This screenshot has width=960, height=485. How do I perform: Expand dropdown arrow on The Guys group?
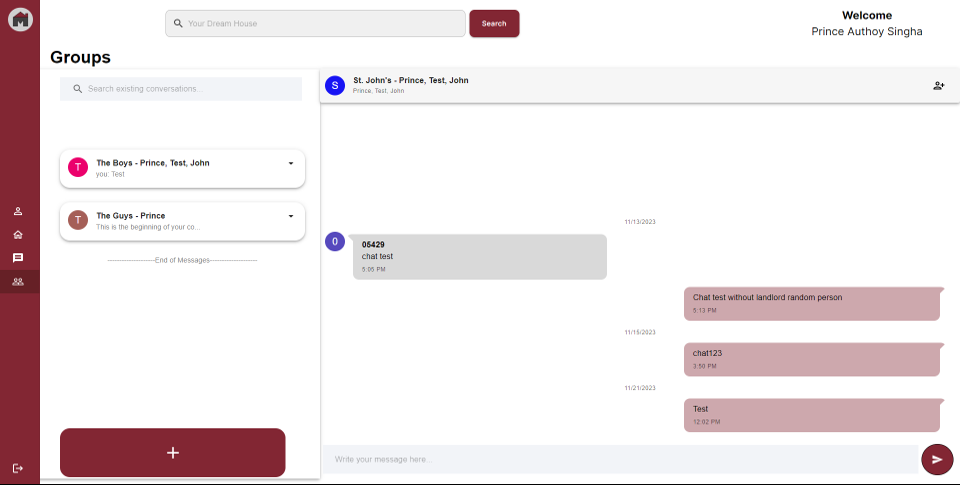(291, 216)
